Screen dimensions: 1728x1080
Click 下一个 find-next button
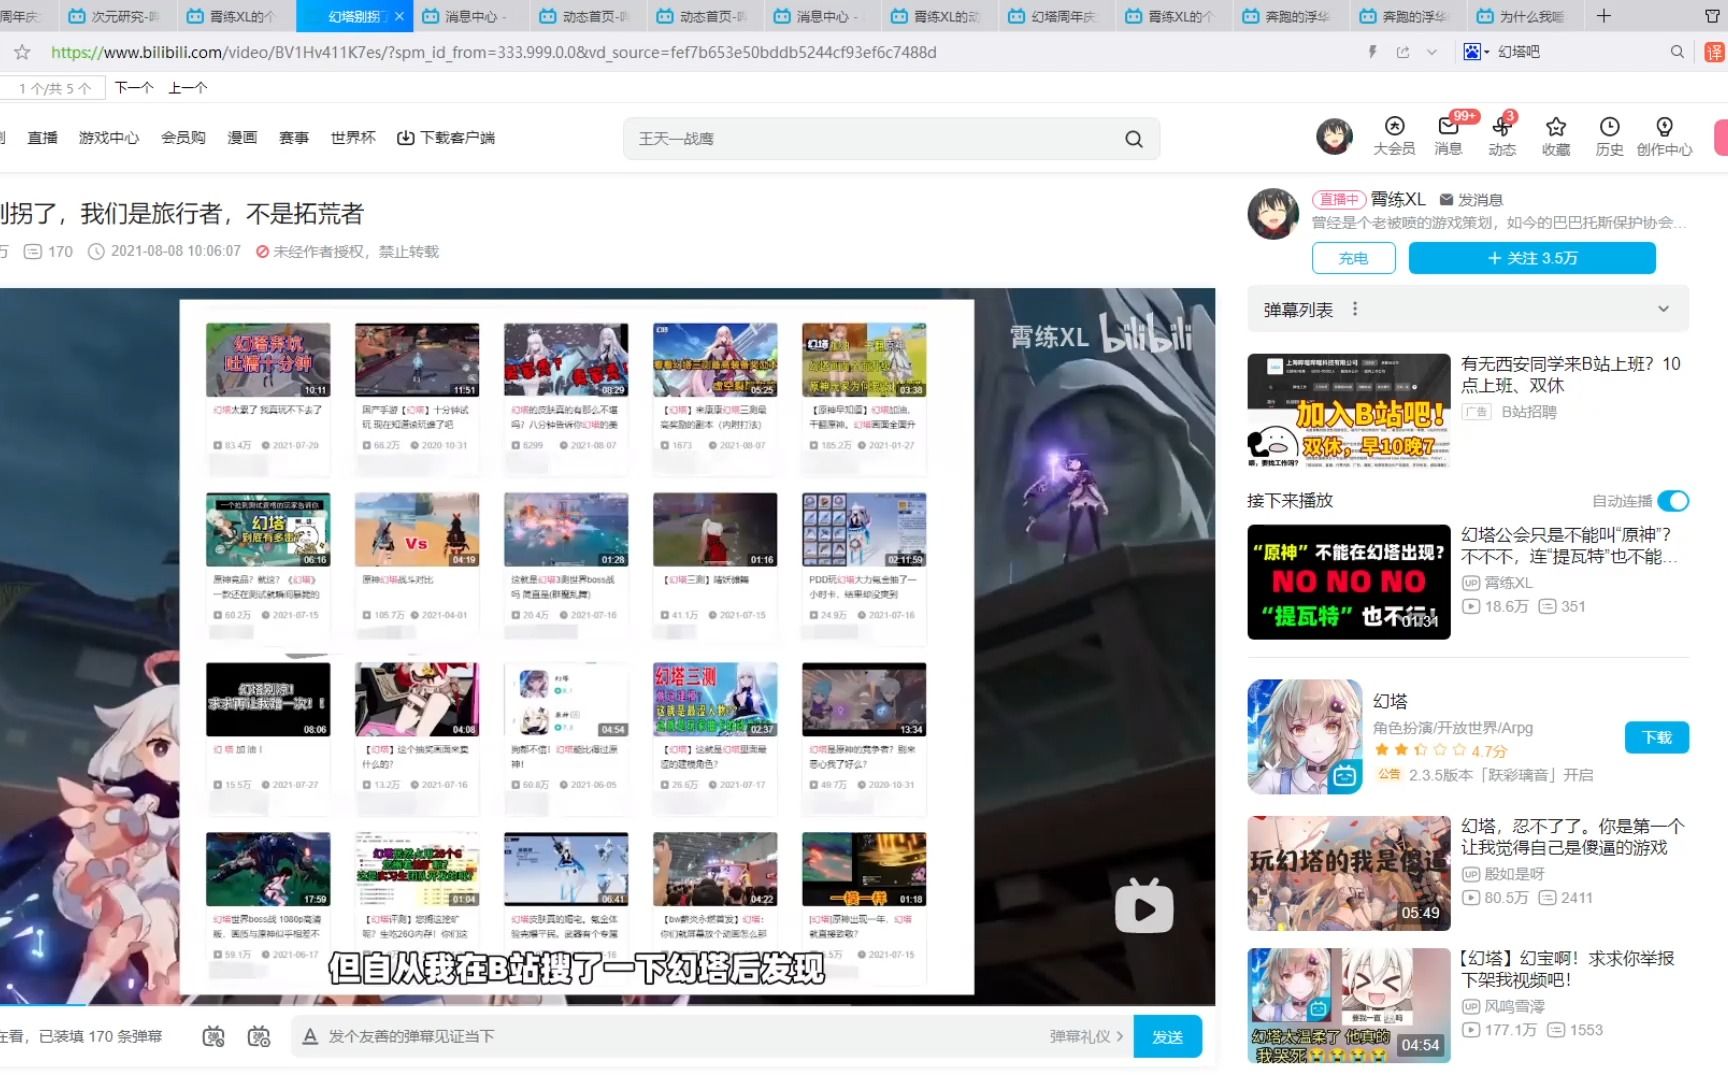point(134,88)
